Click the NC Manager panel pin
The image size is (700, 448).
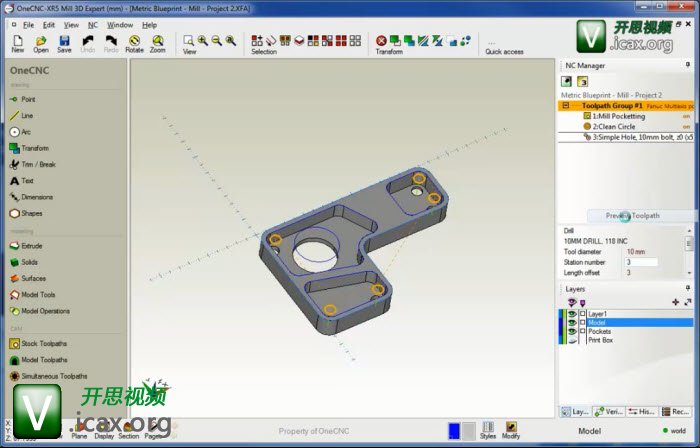pyautogui.click(x=688, y=65)
